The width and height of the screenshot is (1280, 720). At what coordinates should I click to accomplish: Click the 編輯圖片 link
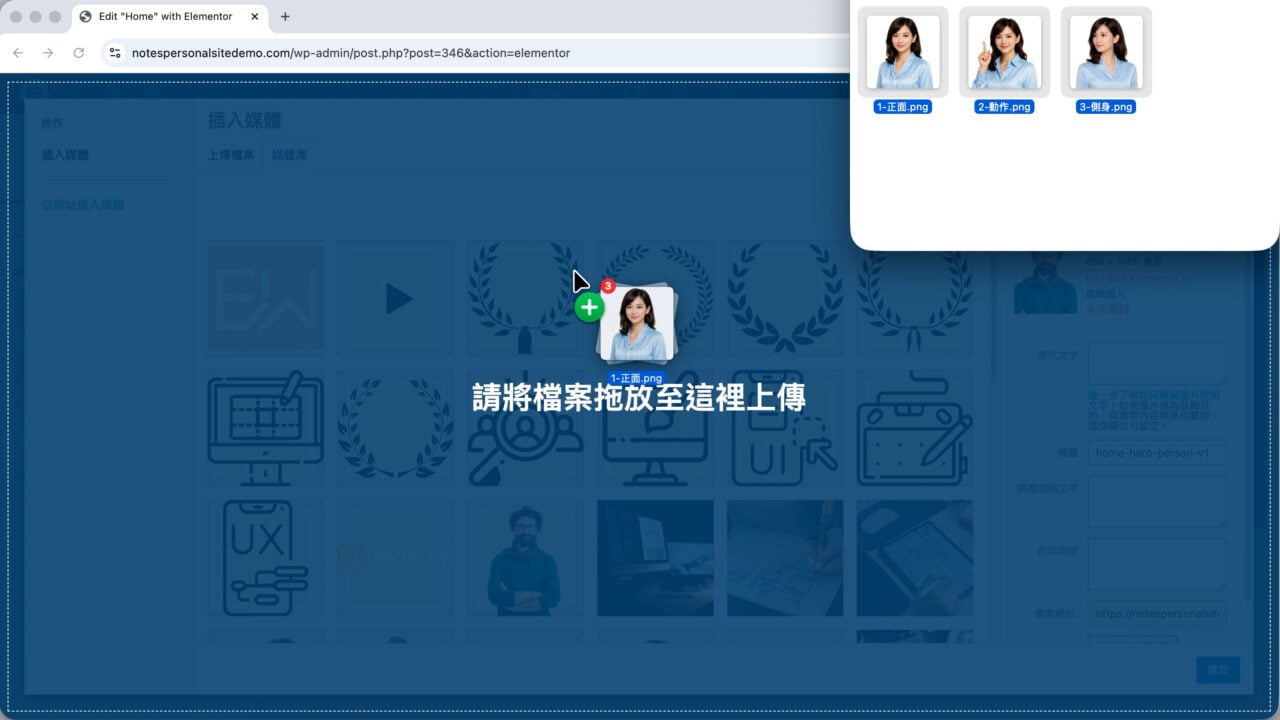pyautogui.click(x=1106, y=295)
